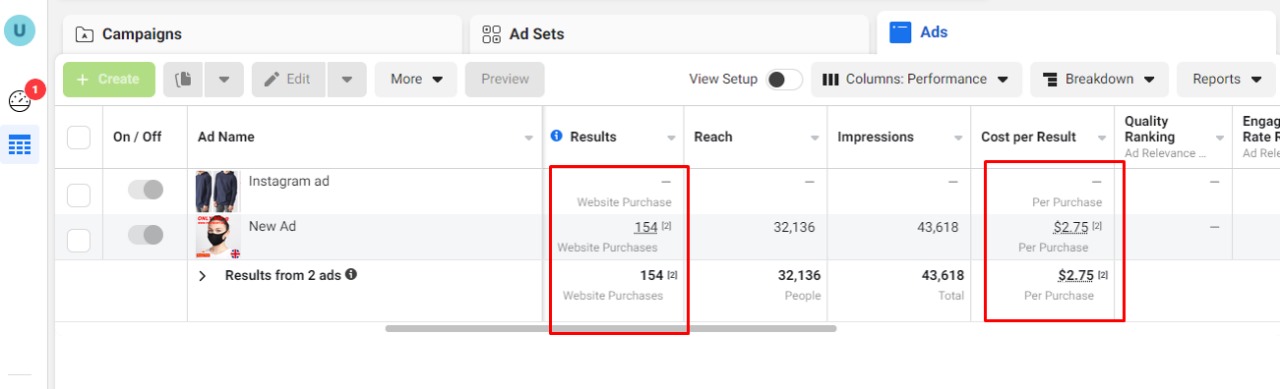The height and width of the screenshot is (389, 1280).
Task: Check the New Ad row checkbox
Action: tap(78, 240)
